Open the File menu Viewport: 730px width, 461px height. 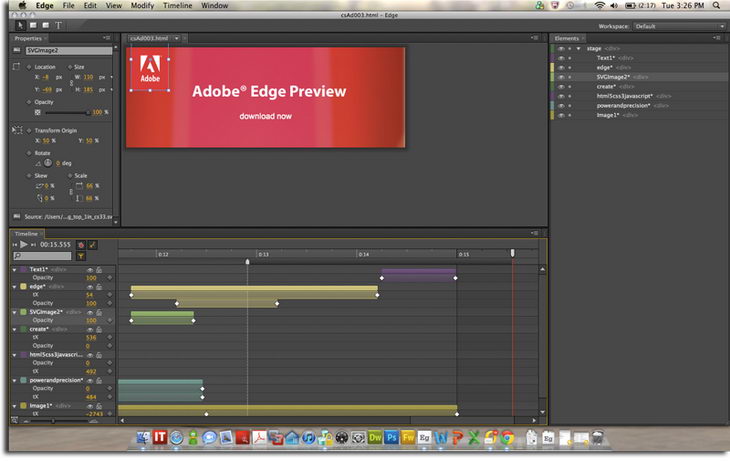tap(68, 6)
